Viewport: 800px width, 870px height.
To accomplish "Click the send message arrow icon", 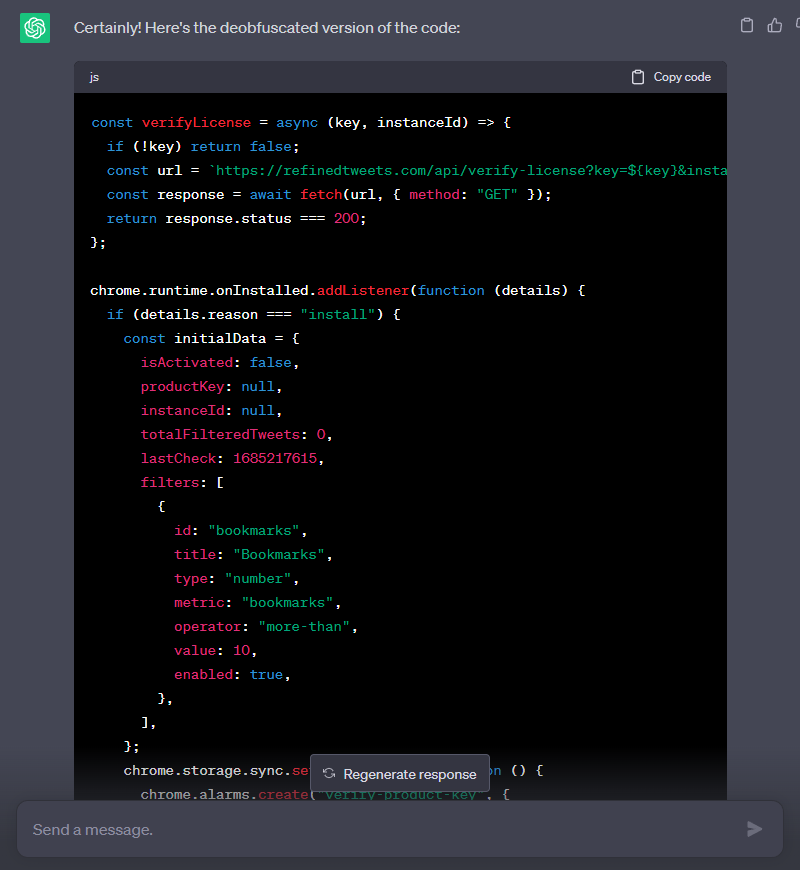I will click(754, 829).
